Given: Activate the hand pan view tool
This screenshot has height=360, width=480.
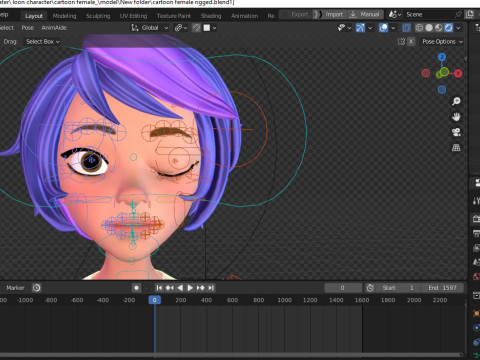Looking at the screenshot, I should (x=456, y=117).
